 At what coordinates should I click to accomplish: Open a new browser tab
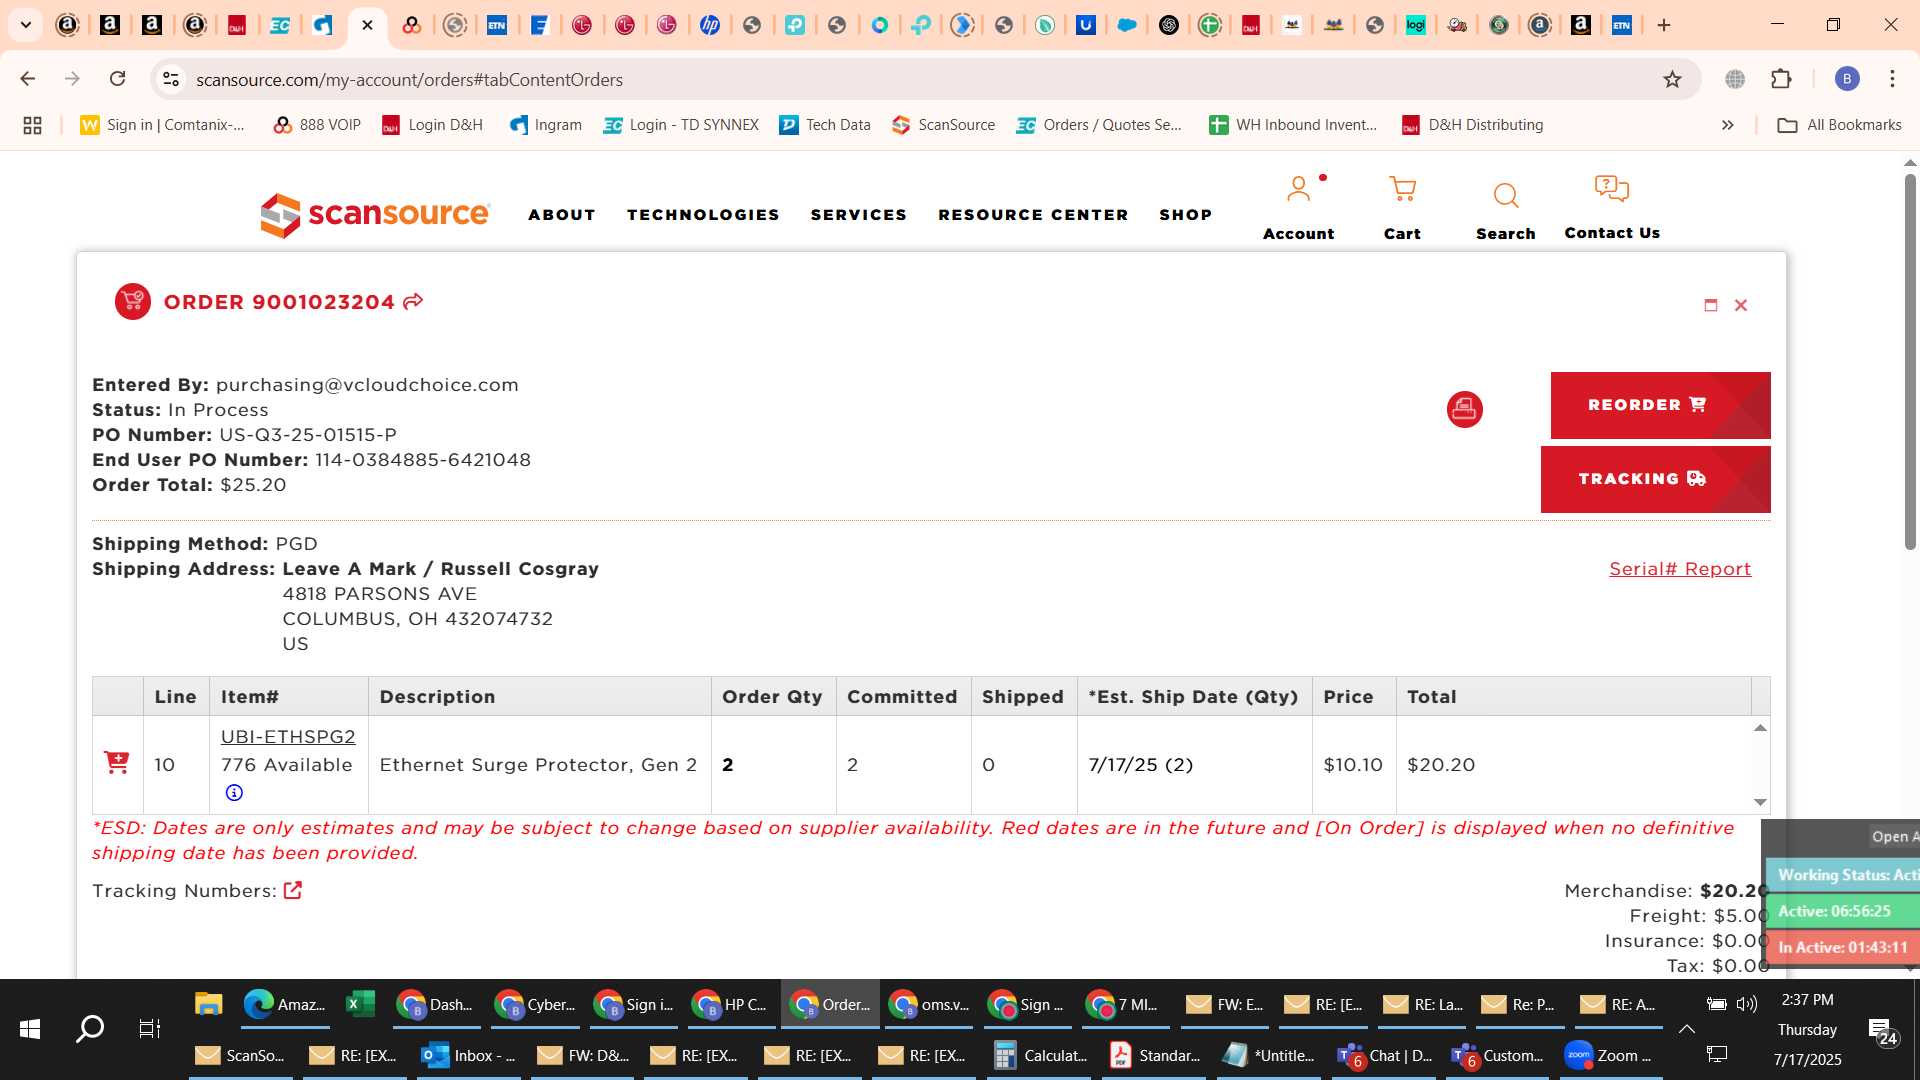coord(1664,25)
